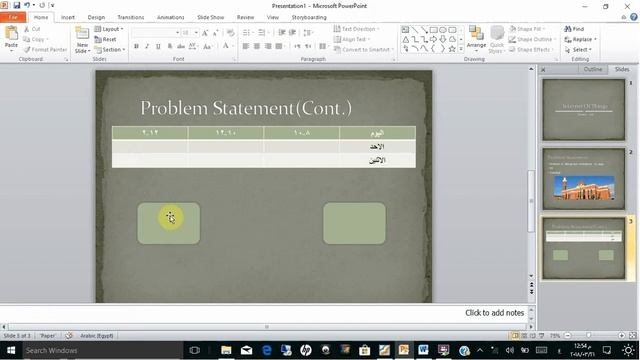Switch to the Outline pane tab
Image resolution: width=640 pixels, height=360 pixels.
pyautogui.click(x=593, y=69)
